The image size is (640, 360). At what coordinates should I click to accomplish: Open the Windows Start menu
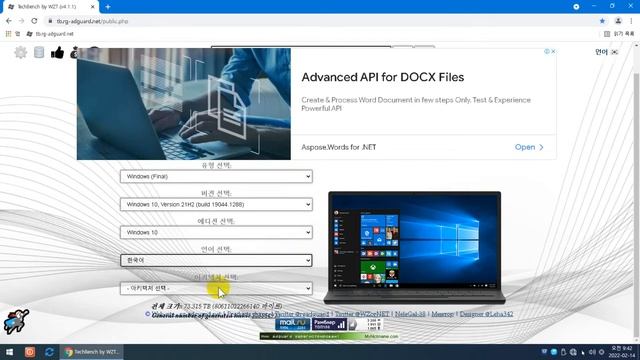(9, 352)
